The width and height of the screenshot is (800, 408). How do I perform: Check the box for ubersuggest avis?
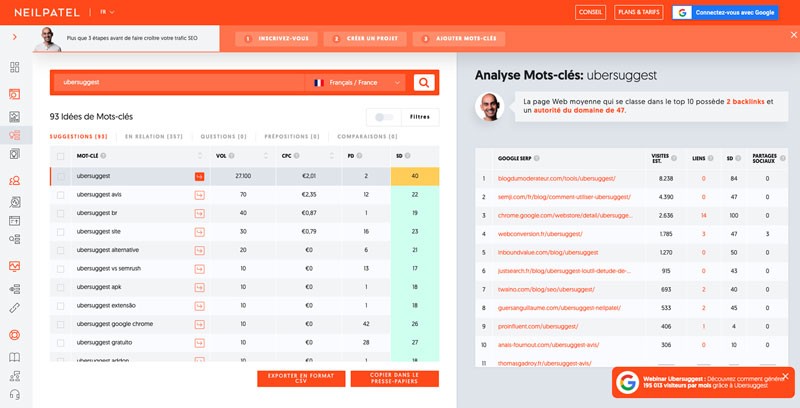pos(61,195)
